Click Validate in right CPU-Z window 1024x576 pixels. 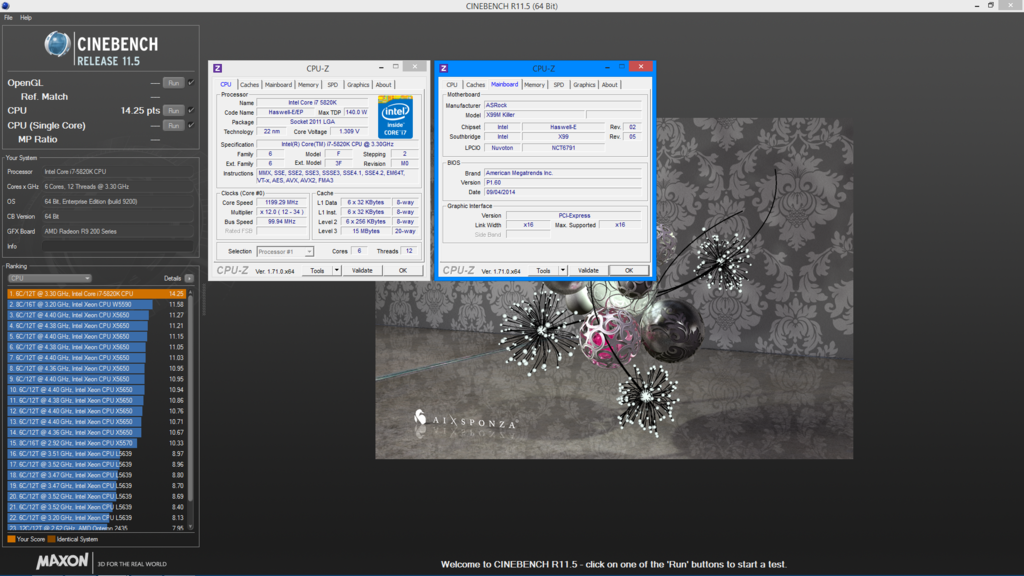588,270
